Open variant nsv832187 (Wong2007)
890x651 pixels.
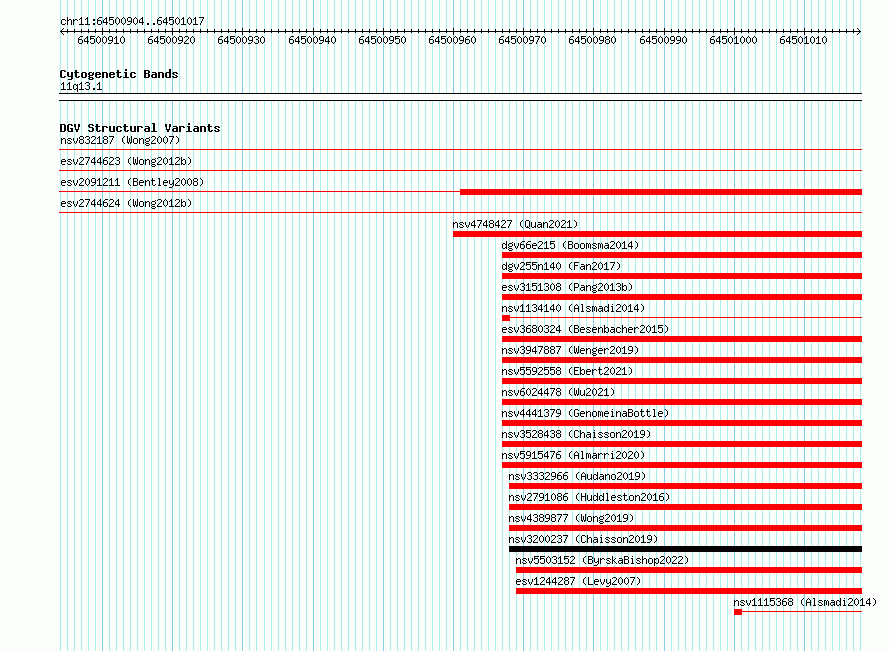(x=120, y=140)
